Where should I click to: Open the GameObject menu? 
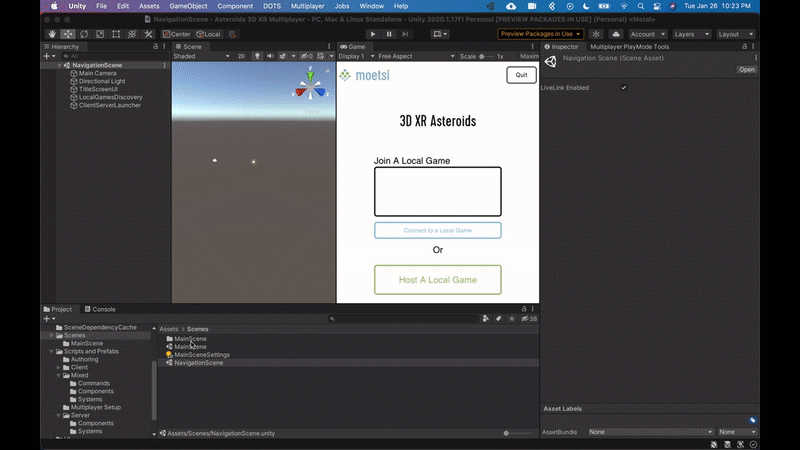[186, 6]
